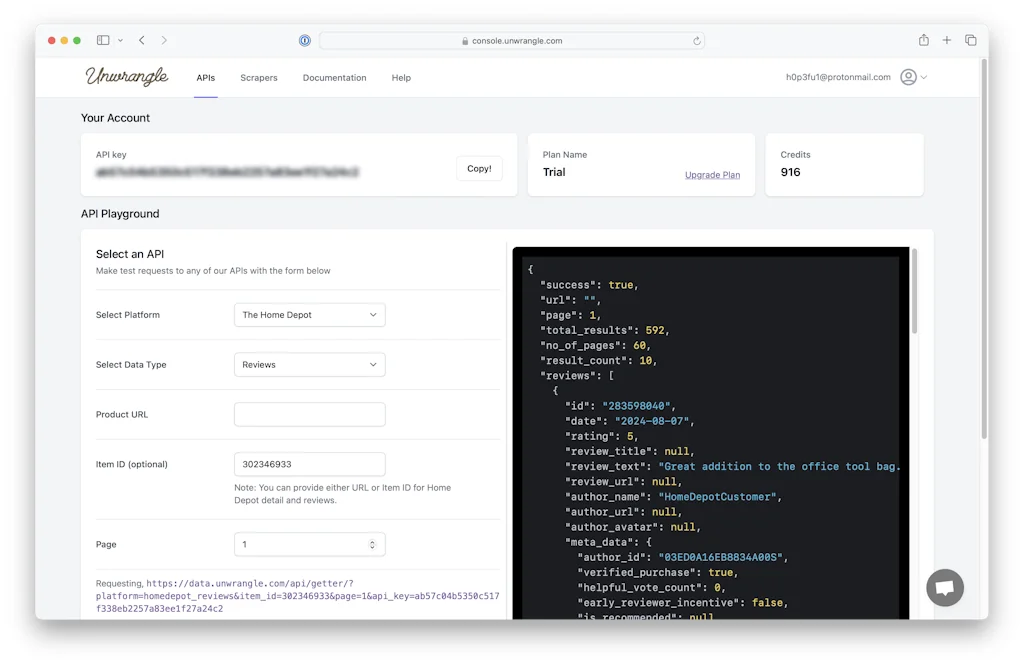The width and height of the screenshot is (1024, 666).
Task: Click the author name "HomeDepotCustomer" value
Action: click(718, 497)
